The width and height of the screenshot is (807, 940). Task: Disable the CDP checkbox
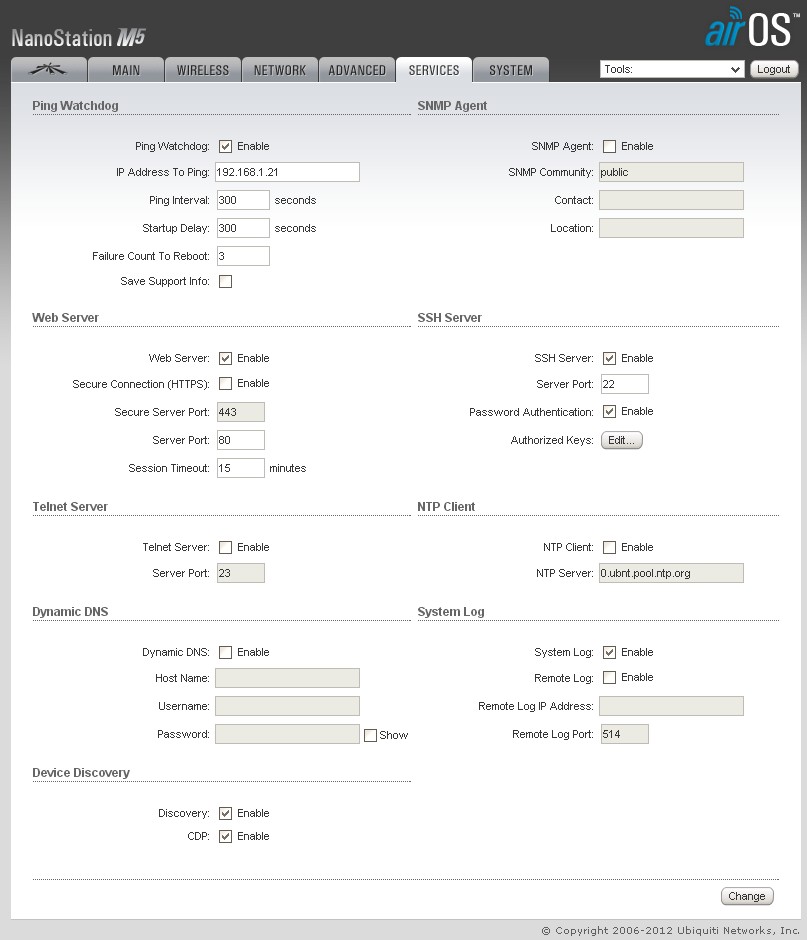point(225,836)
